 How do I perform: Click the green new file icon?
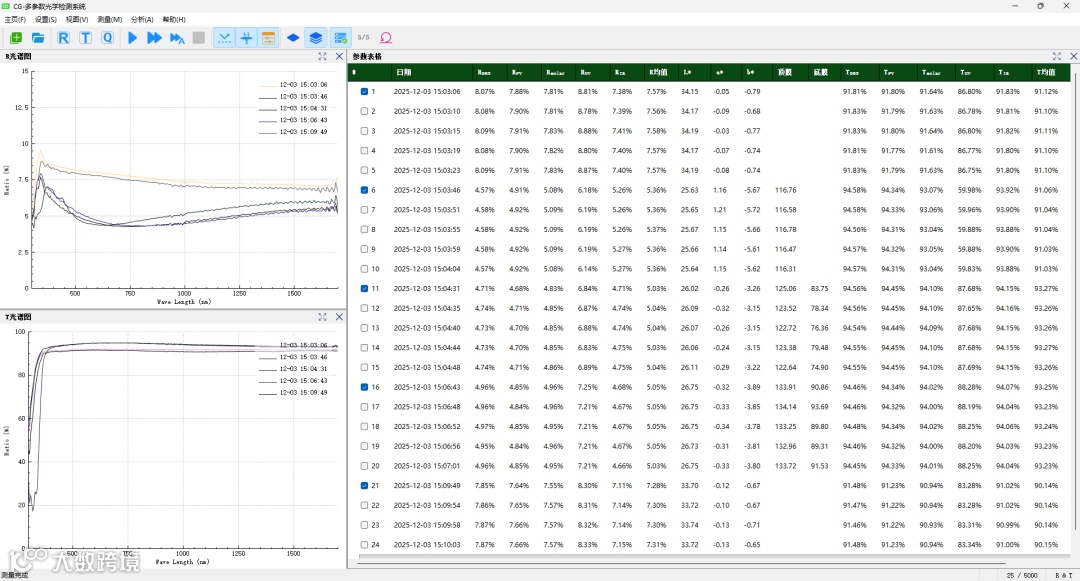coord(16,38)
